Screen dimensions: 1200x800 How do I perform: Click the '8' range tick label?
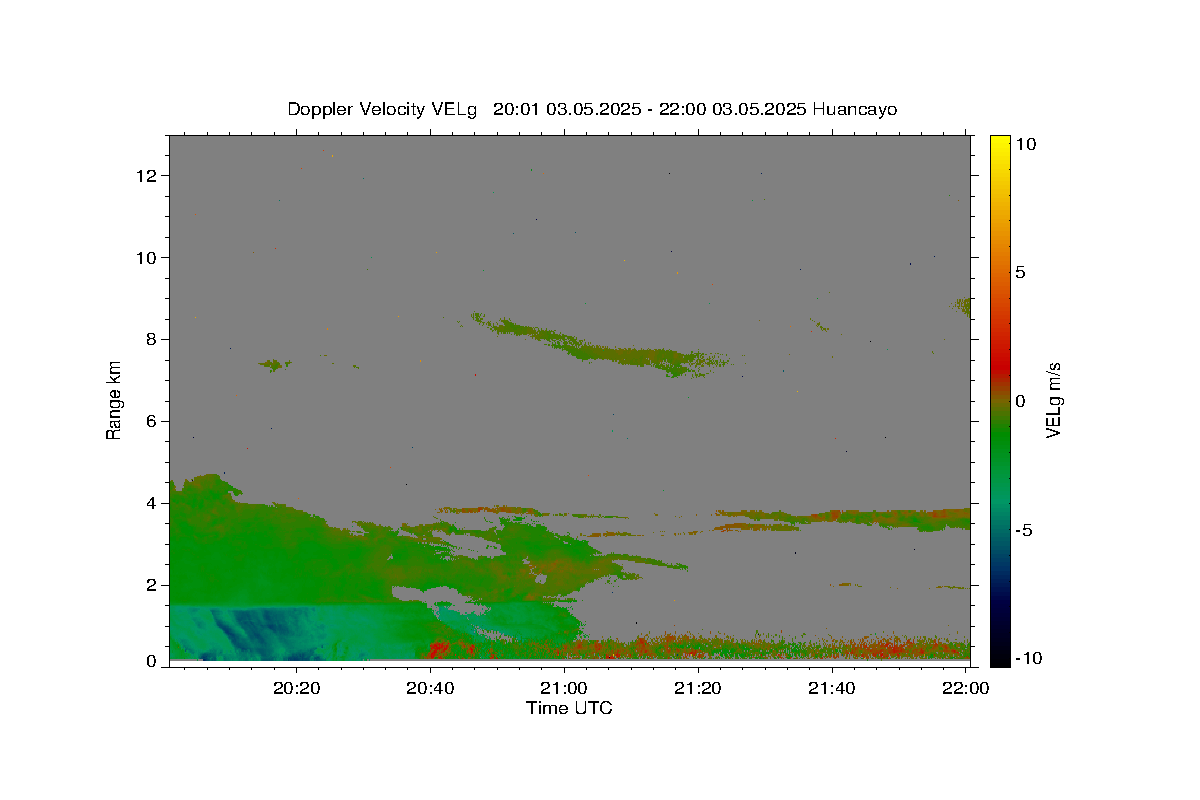point(153,340)
